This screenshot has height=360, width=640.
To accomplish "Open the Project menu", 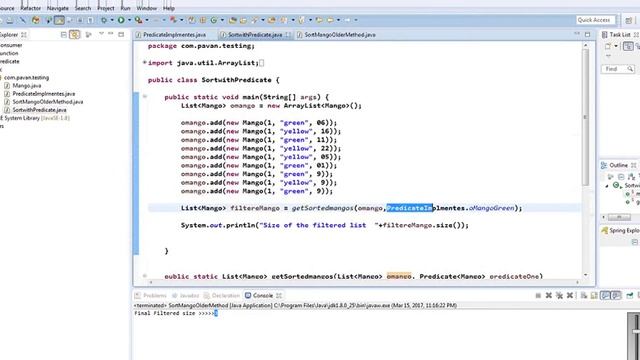I will coord(106,8).
